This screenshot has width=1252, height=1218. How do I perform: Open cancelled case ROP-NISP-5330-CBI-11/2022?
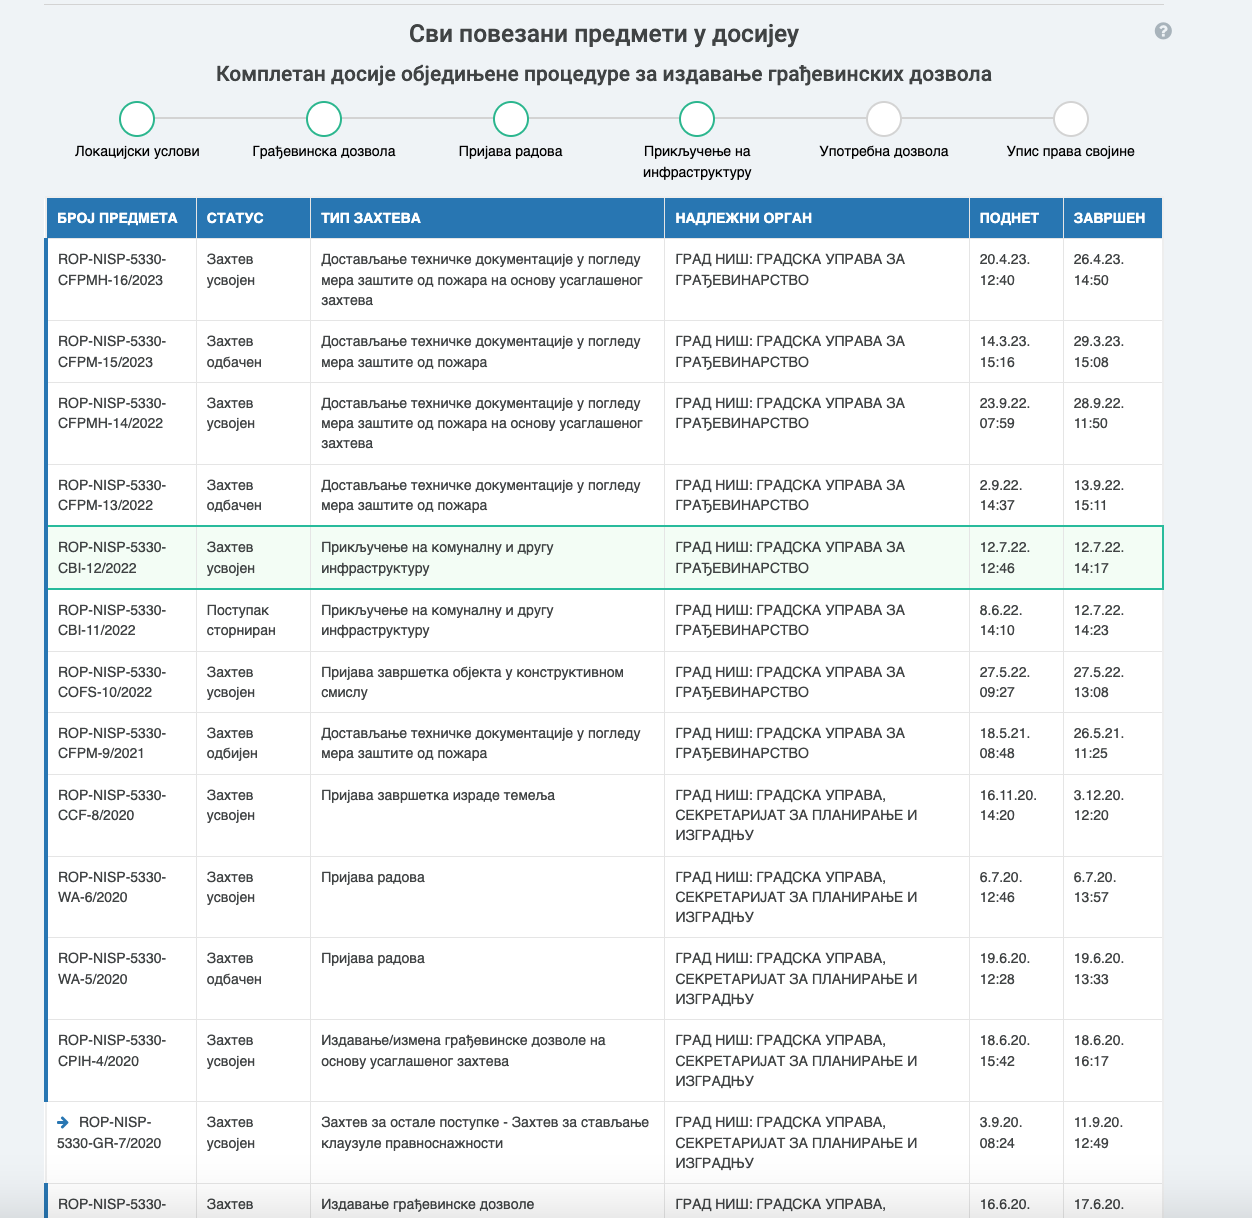point(111,620)
